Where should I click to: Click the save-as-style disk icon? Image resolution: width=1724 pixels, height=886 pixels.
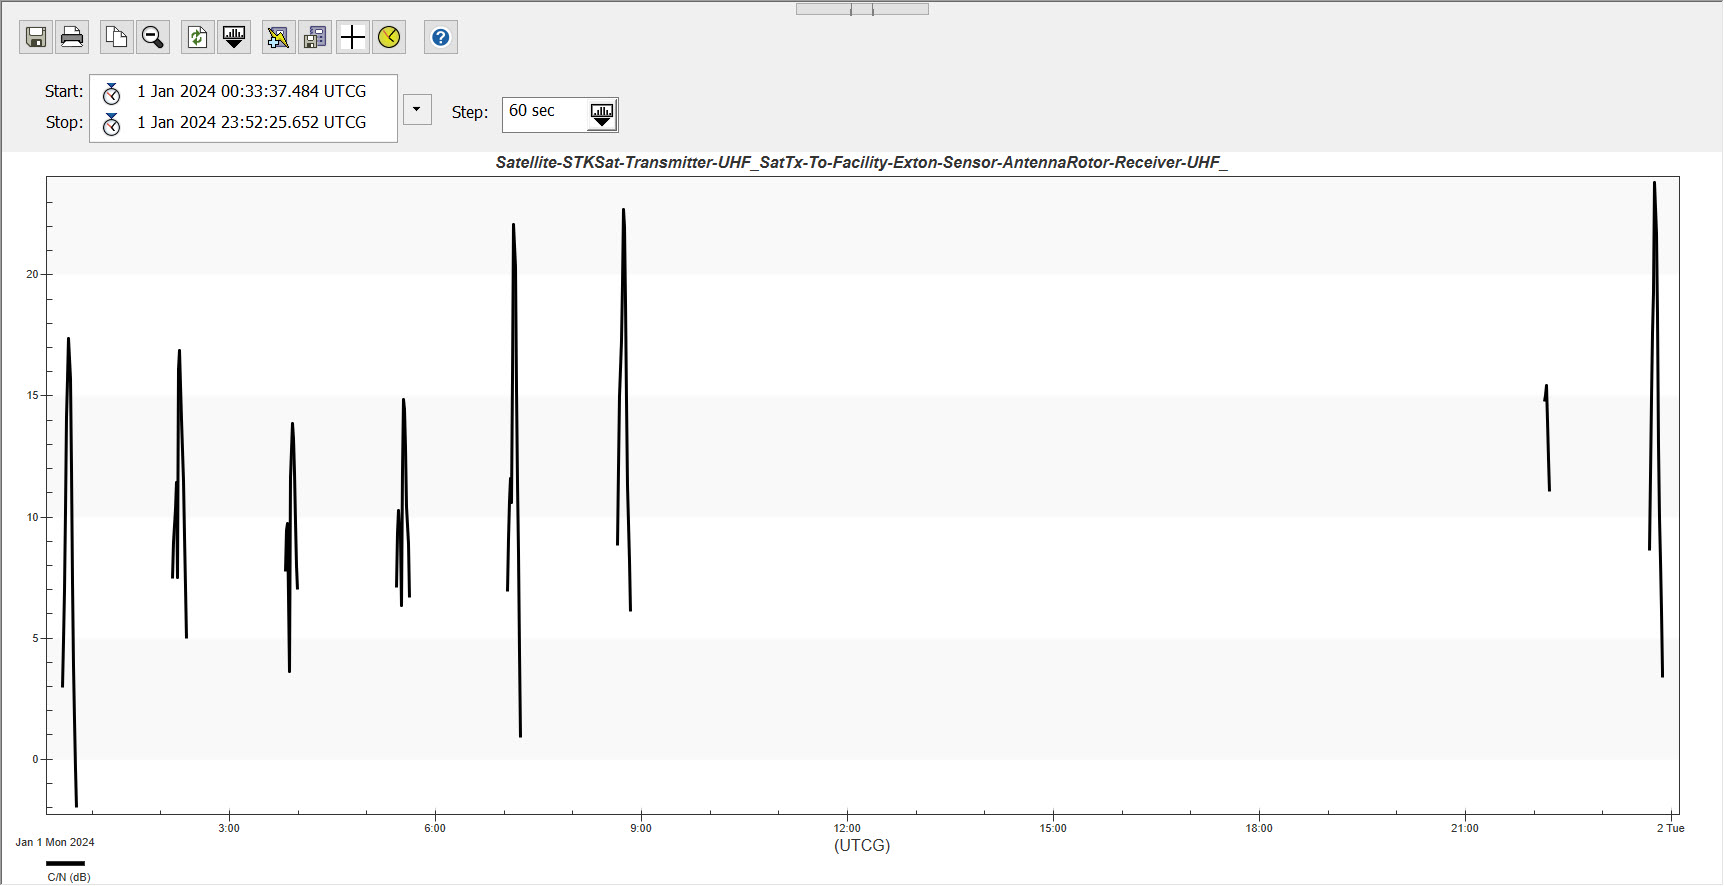point(315,38)
